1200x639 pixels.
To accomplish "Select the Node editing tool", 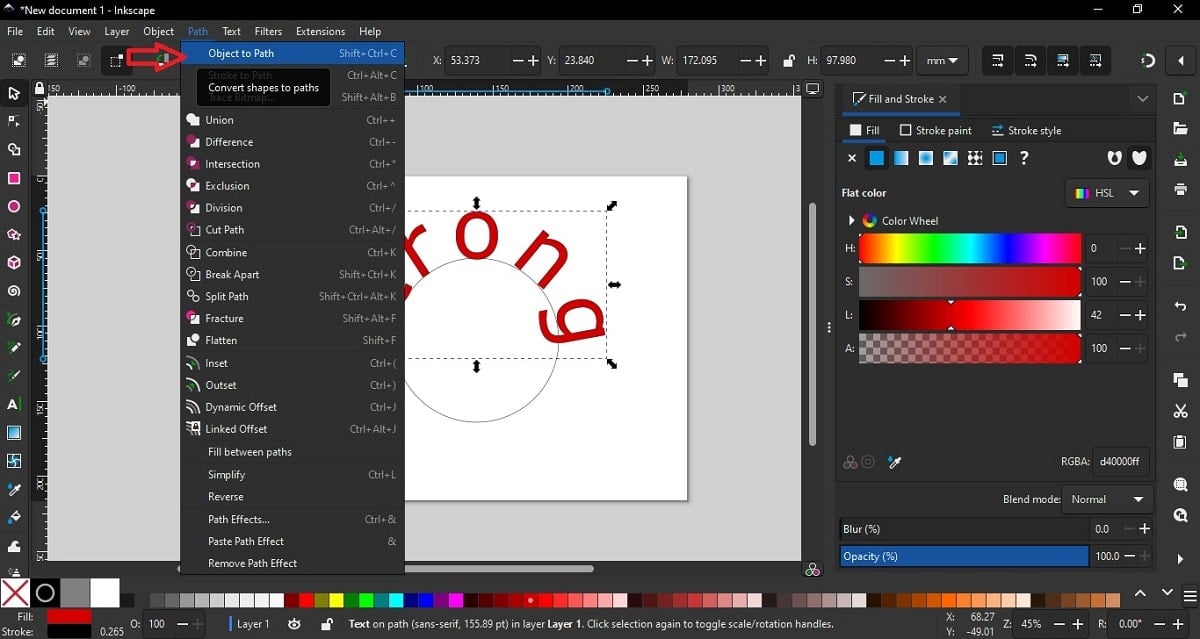I will tap(14, 121).
